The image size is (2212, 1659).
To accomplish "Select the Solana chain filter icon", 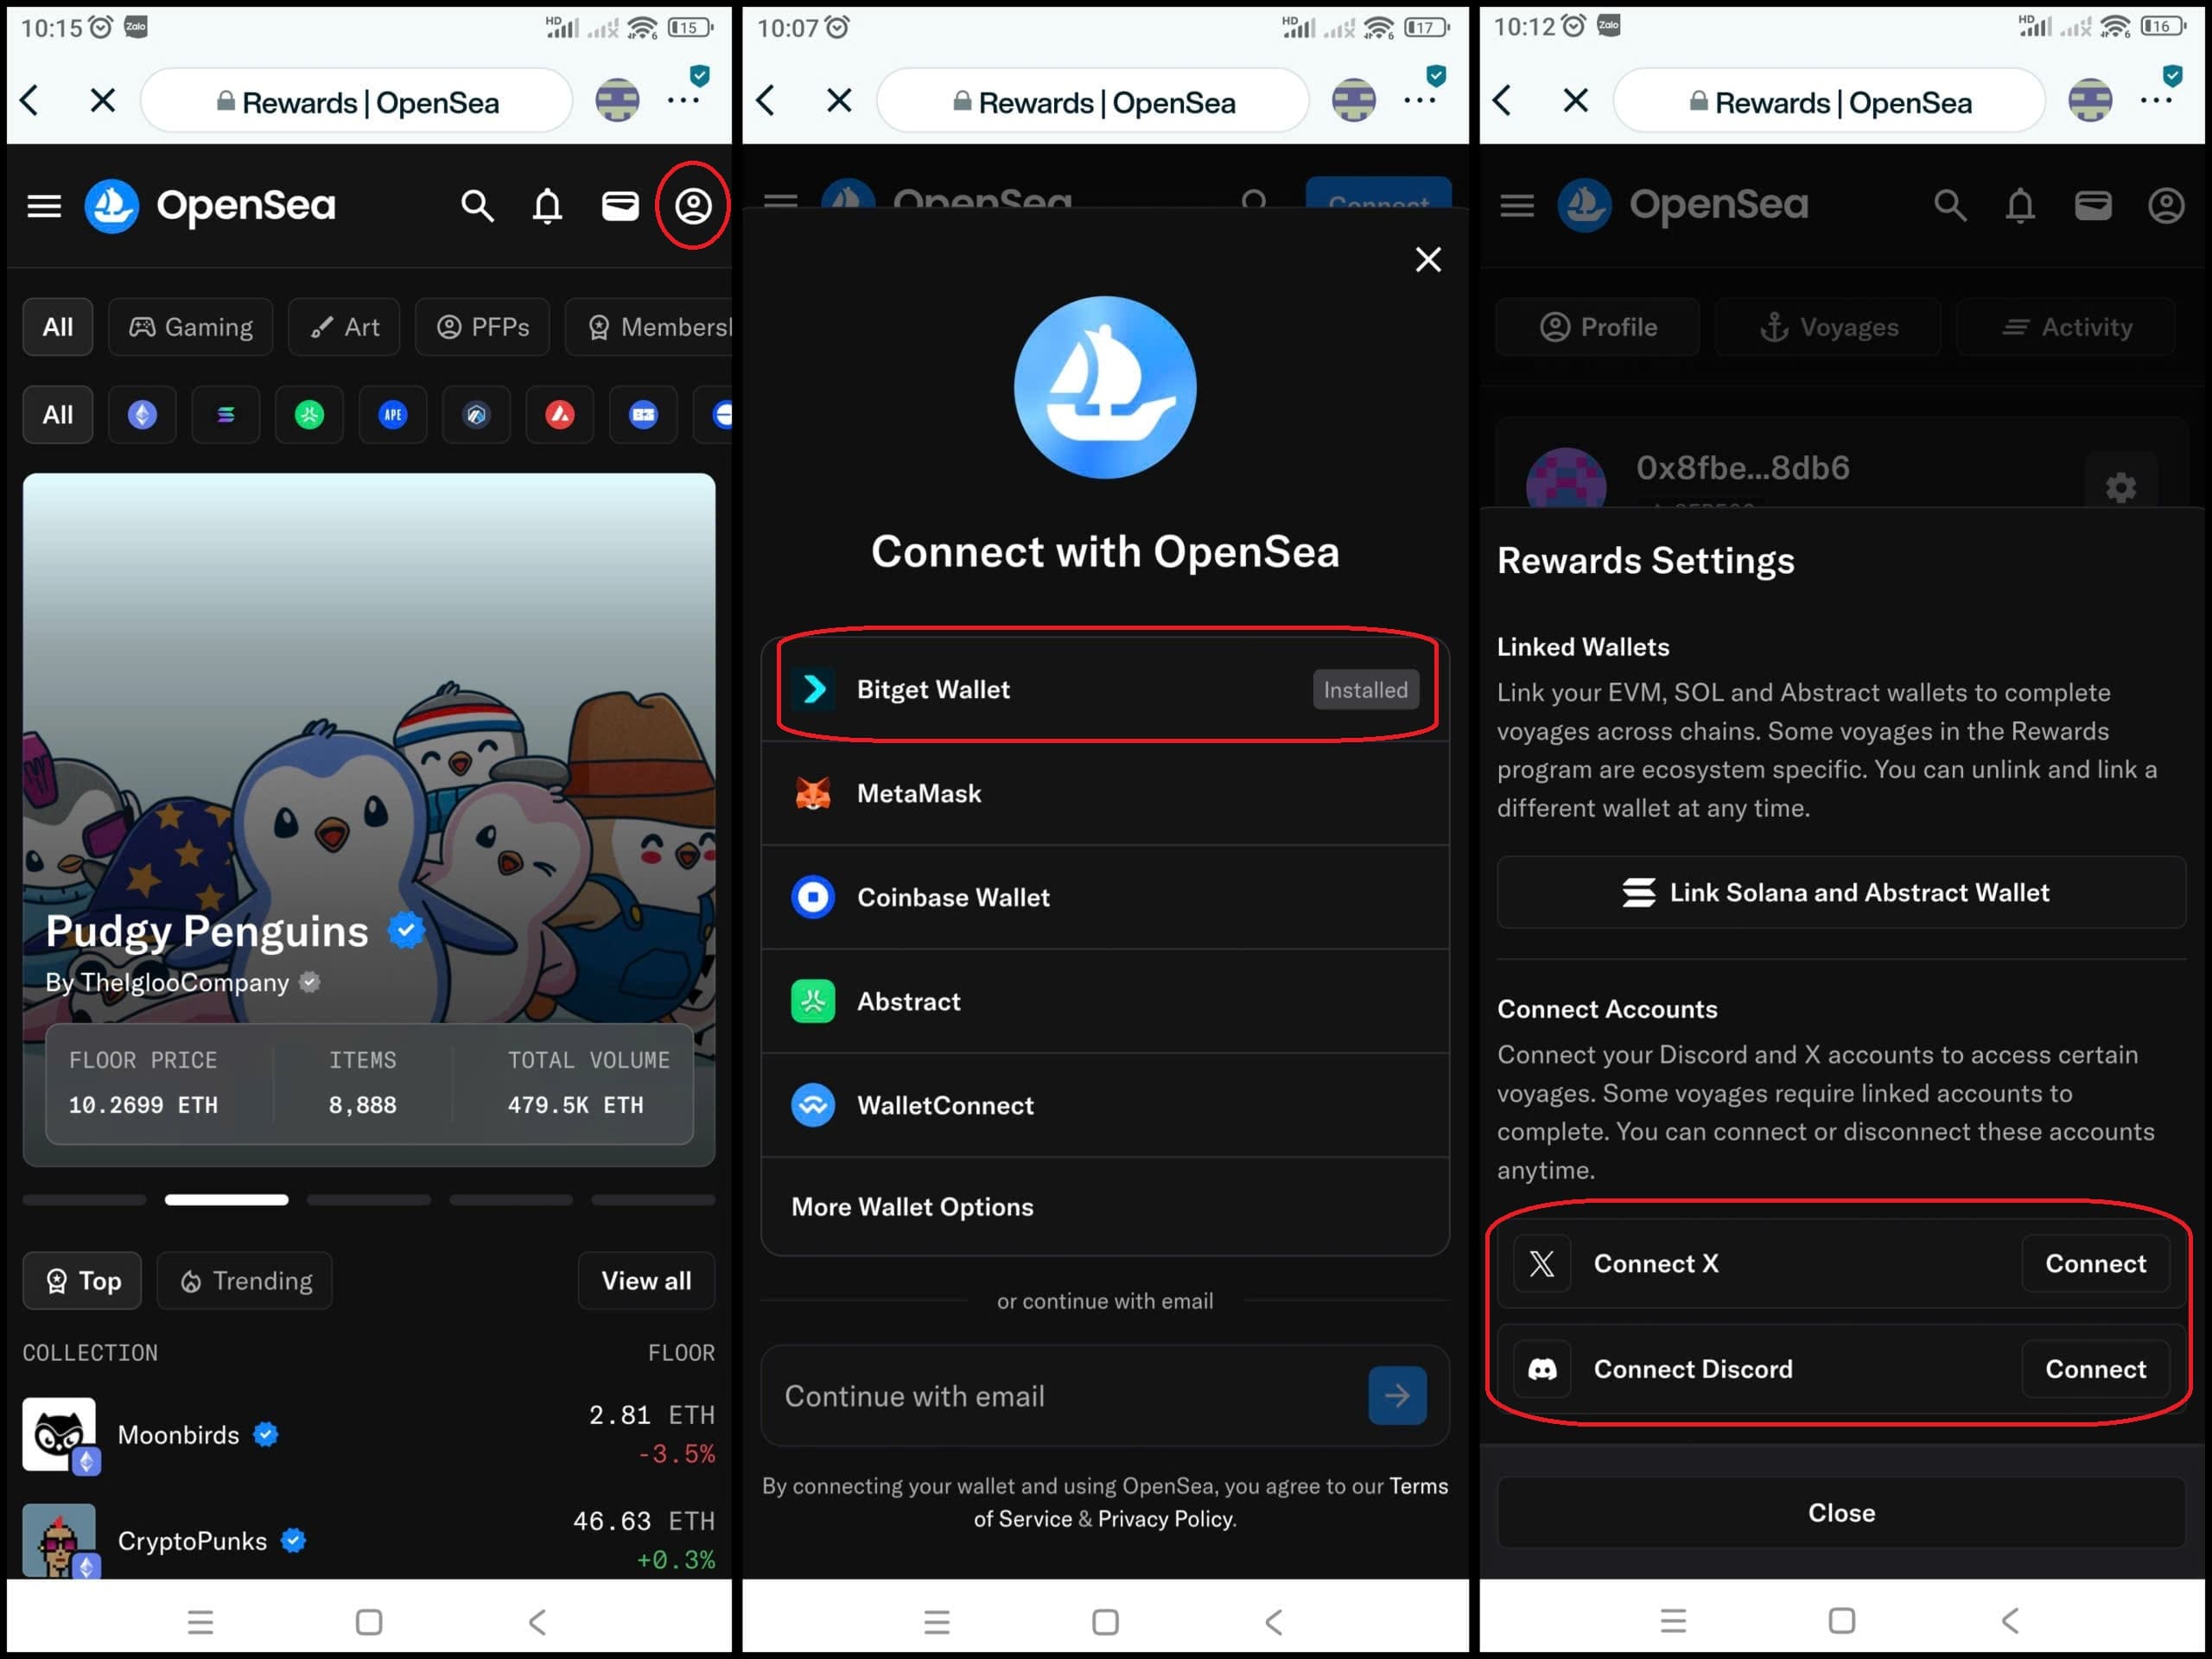I will pos(226,414).
